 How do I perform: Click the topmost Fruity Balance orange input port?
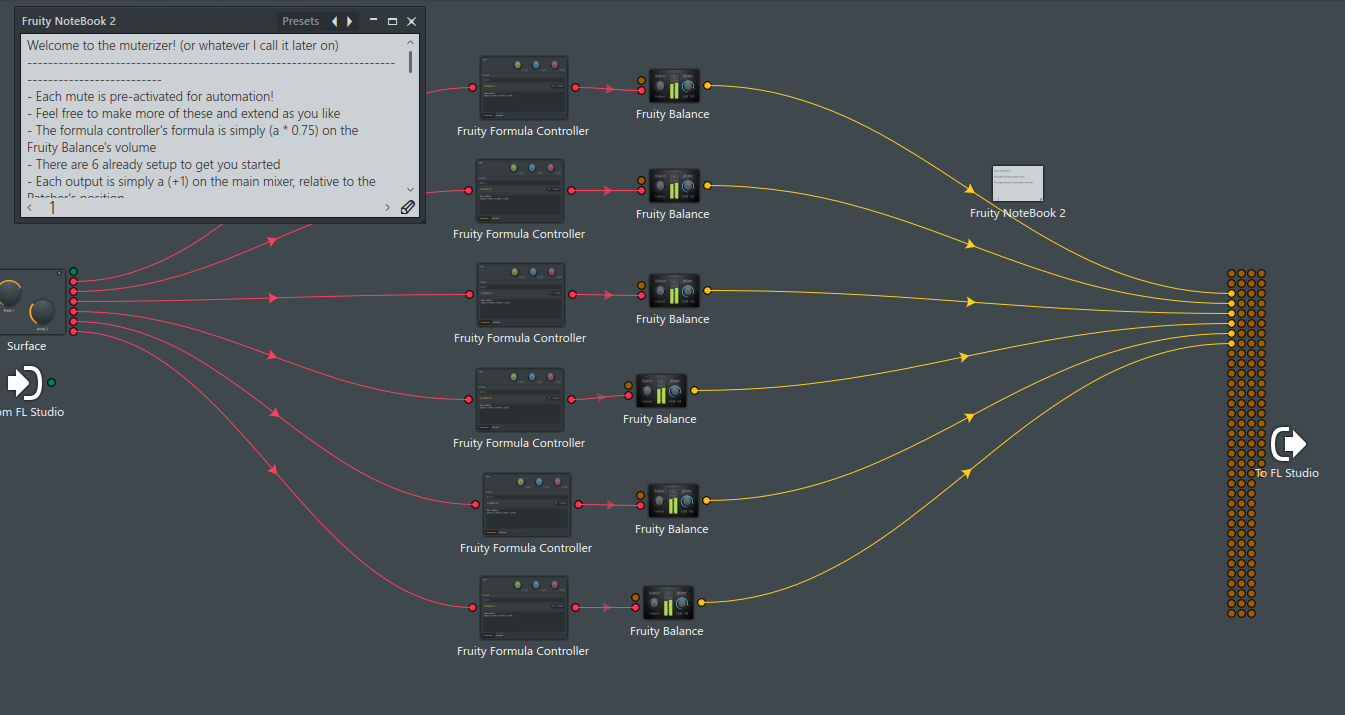pos(641,80)
